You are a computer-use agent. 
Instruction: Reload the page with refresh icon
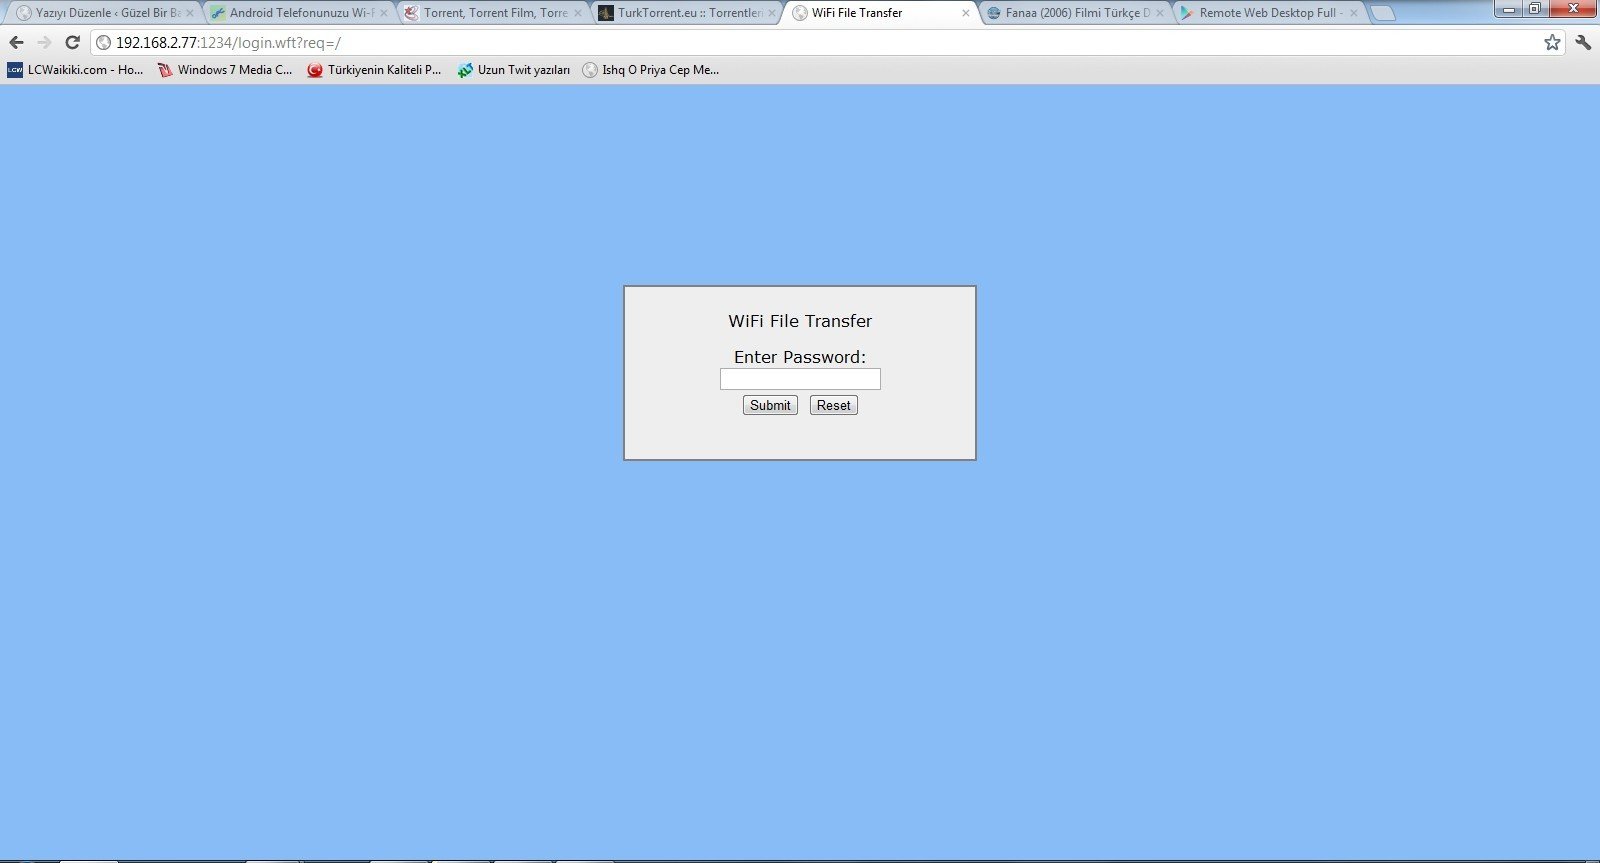[72, 42]
